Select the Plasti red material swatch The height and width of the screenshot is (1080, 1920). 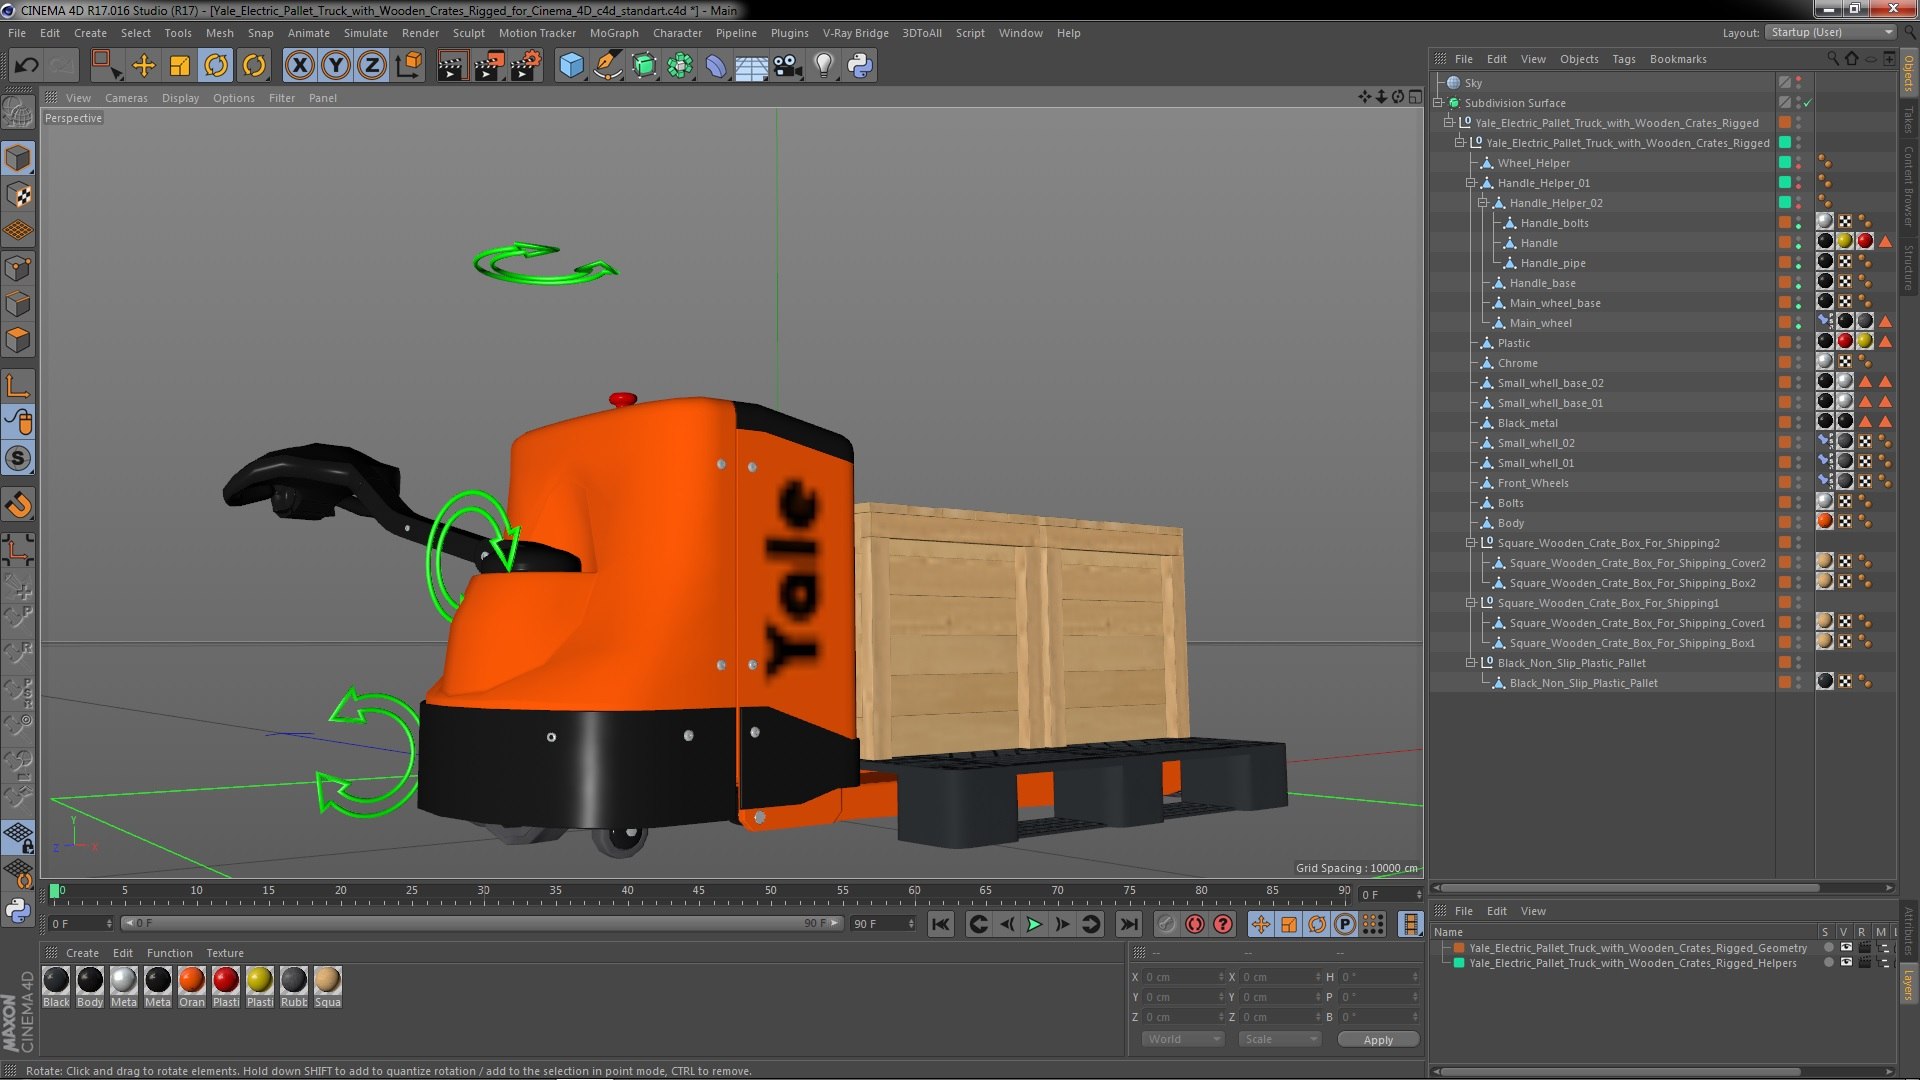(226, 987)
